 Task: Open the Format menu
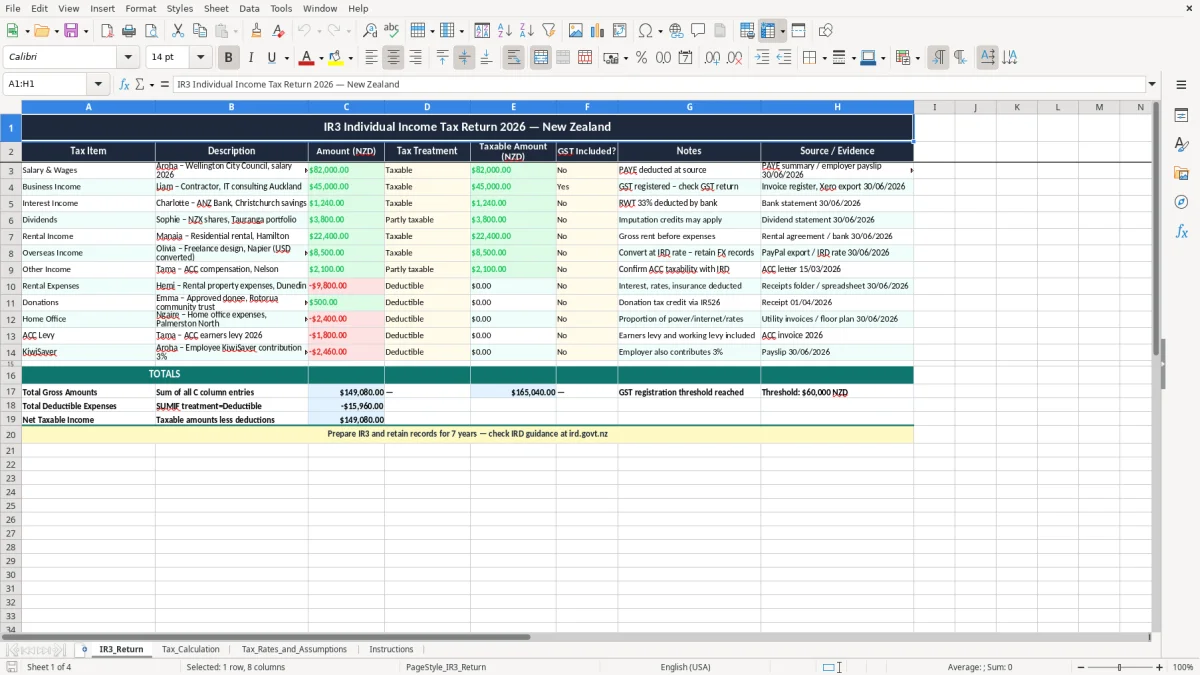pyautogui.click(x=140, y=8)
